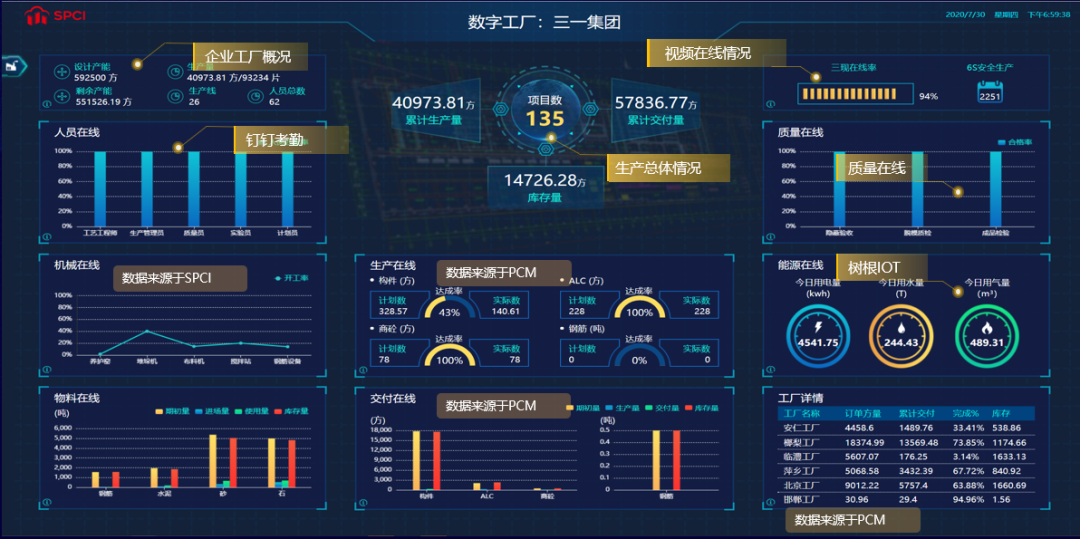Click the 项目数 135 center circle
This screenshot has width=1080, height=539.
pyautogui.click(x=545, y=109)
